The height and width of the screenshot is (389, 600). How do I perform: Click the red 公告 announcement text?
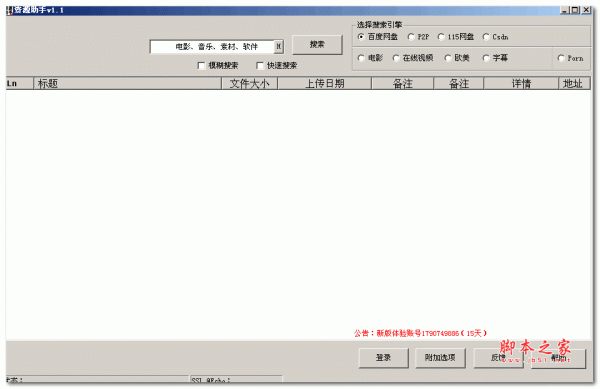[x=420, y=333]
